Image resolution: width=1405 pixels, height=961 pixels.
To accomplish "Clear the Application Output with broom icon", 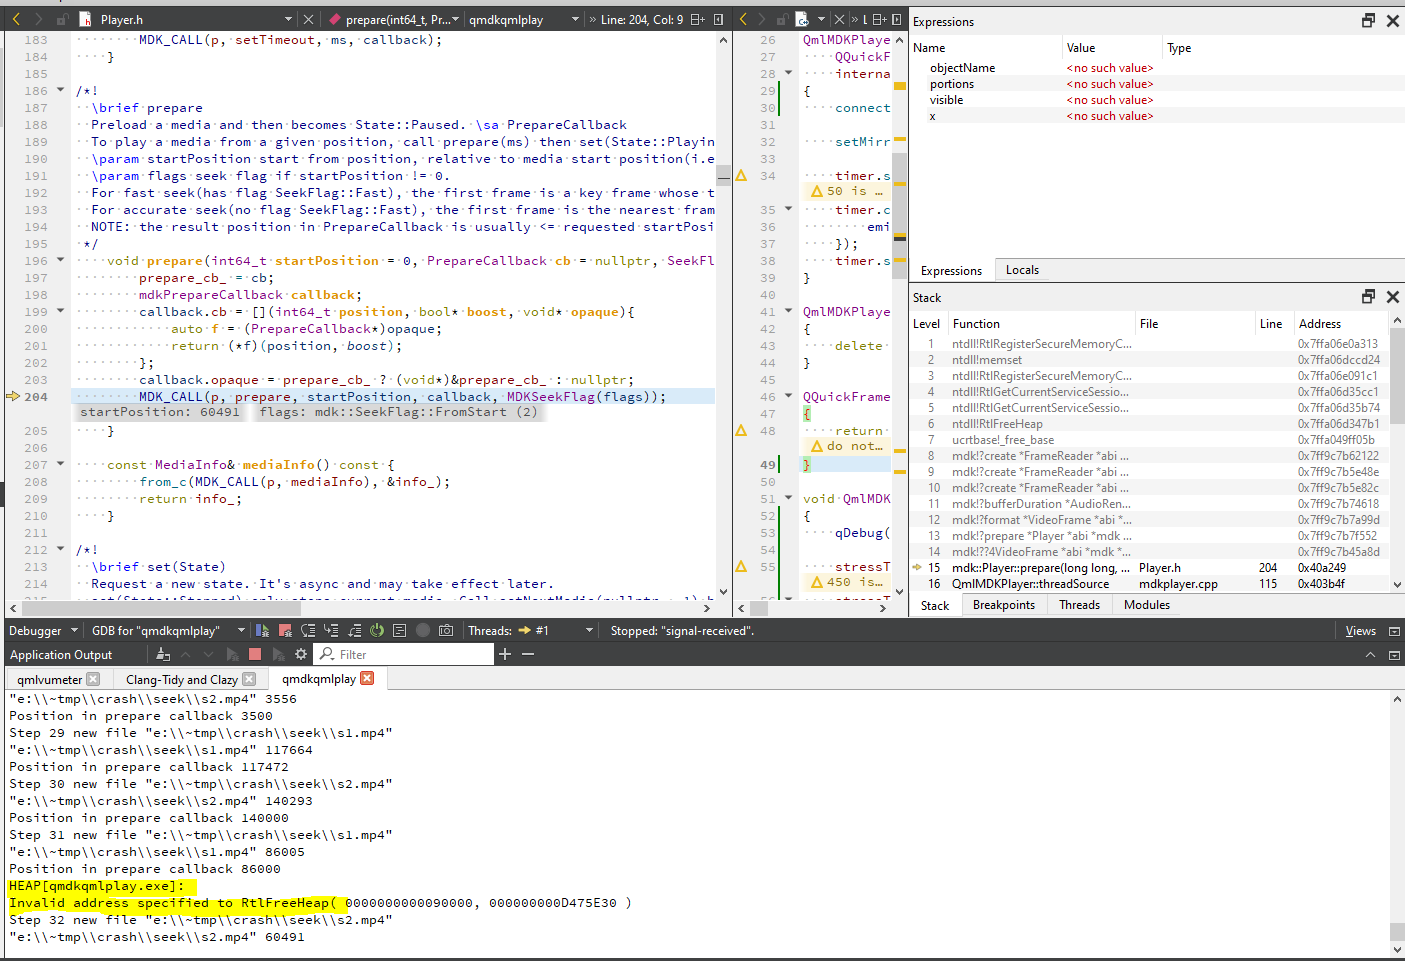I will (x=163, y=654).
